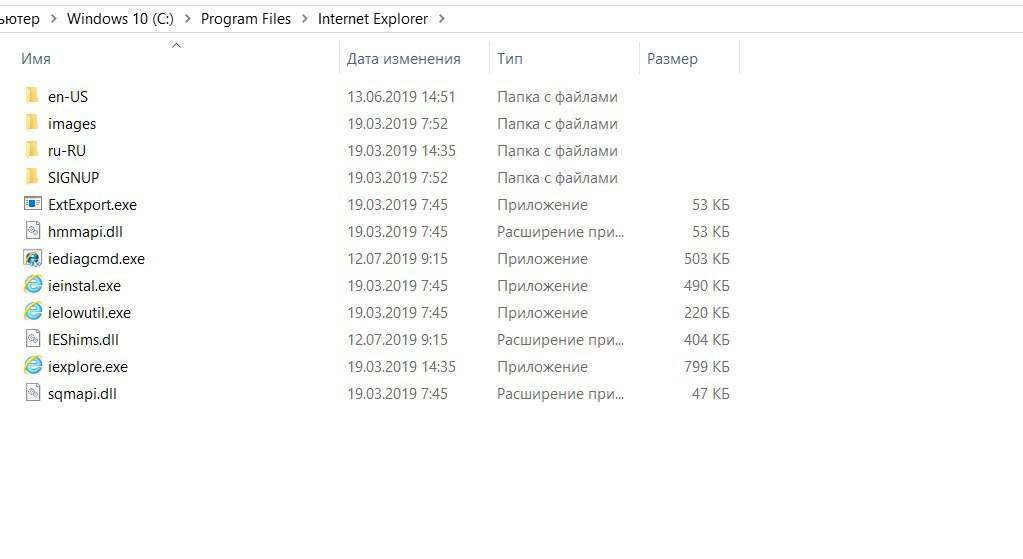1023x559 pixels.
Task: Select file name sqmapi.dll
Action: click(82, 394)
